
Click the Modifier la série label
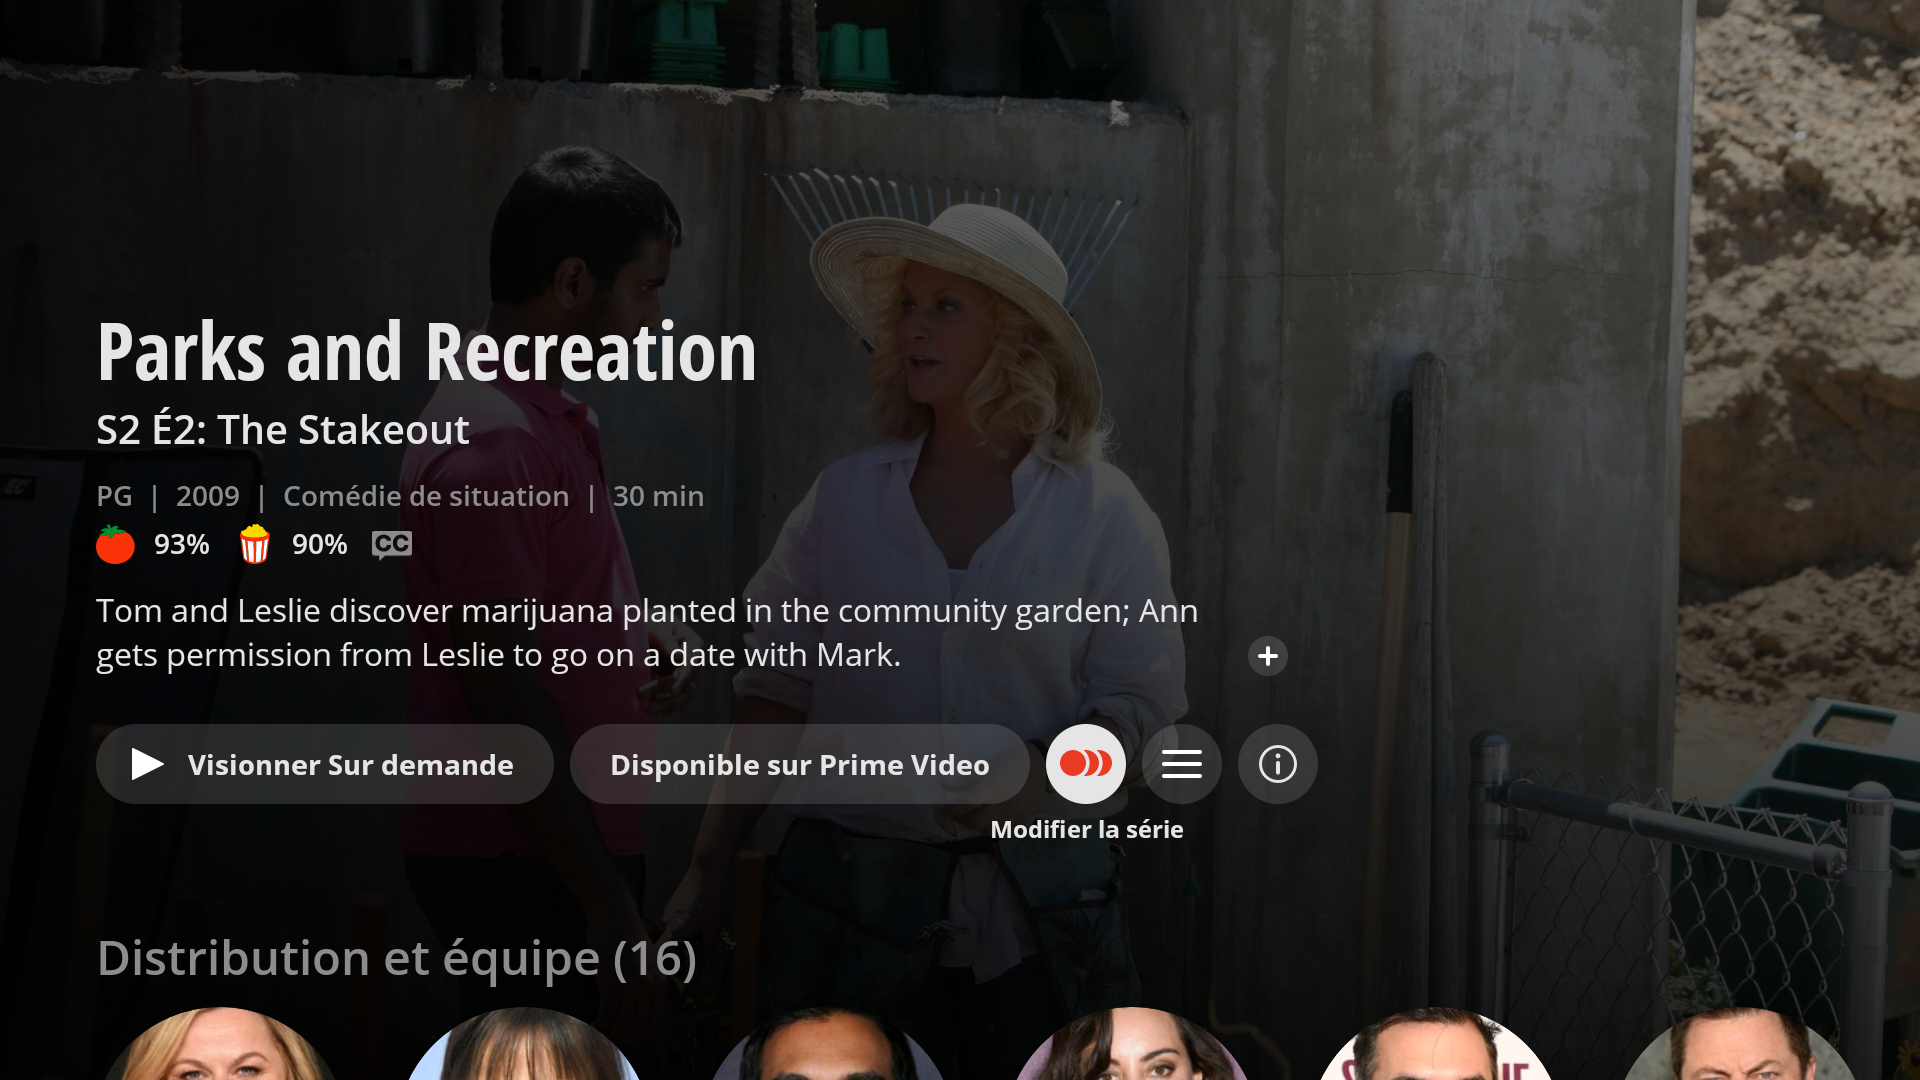tap(1087, 829)
